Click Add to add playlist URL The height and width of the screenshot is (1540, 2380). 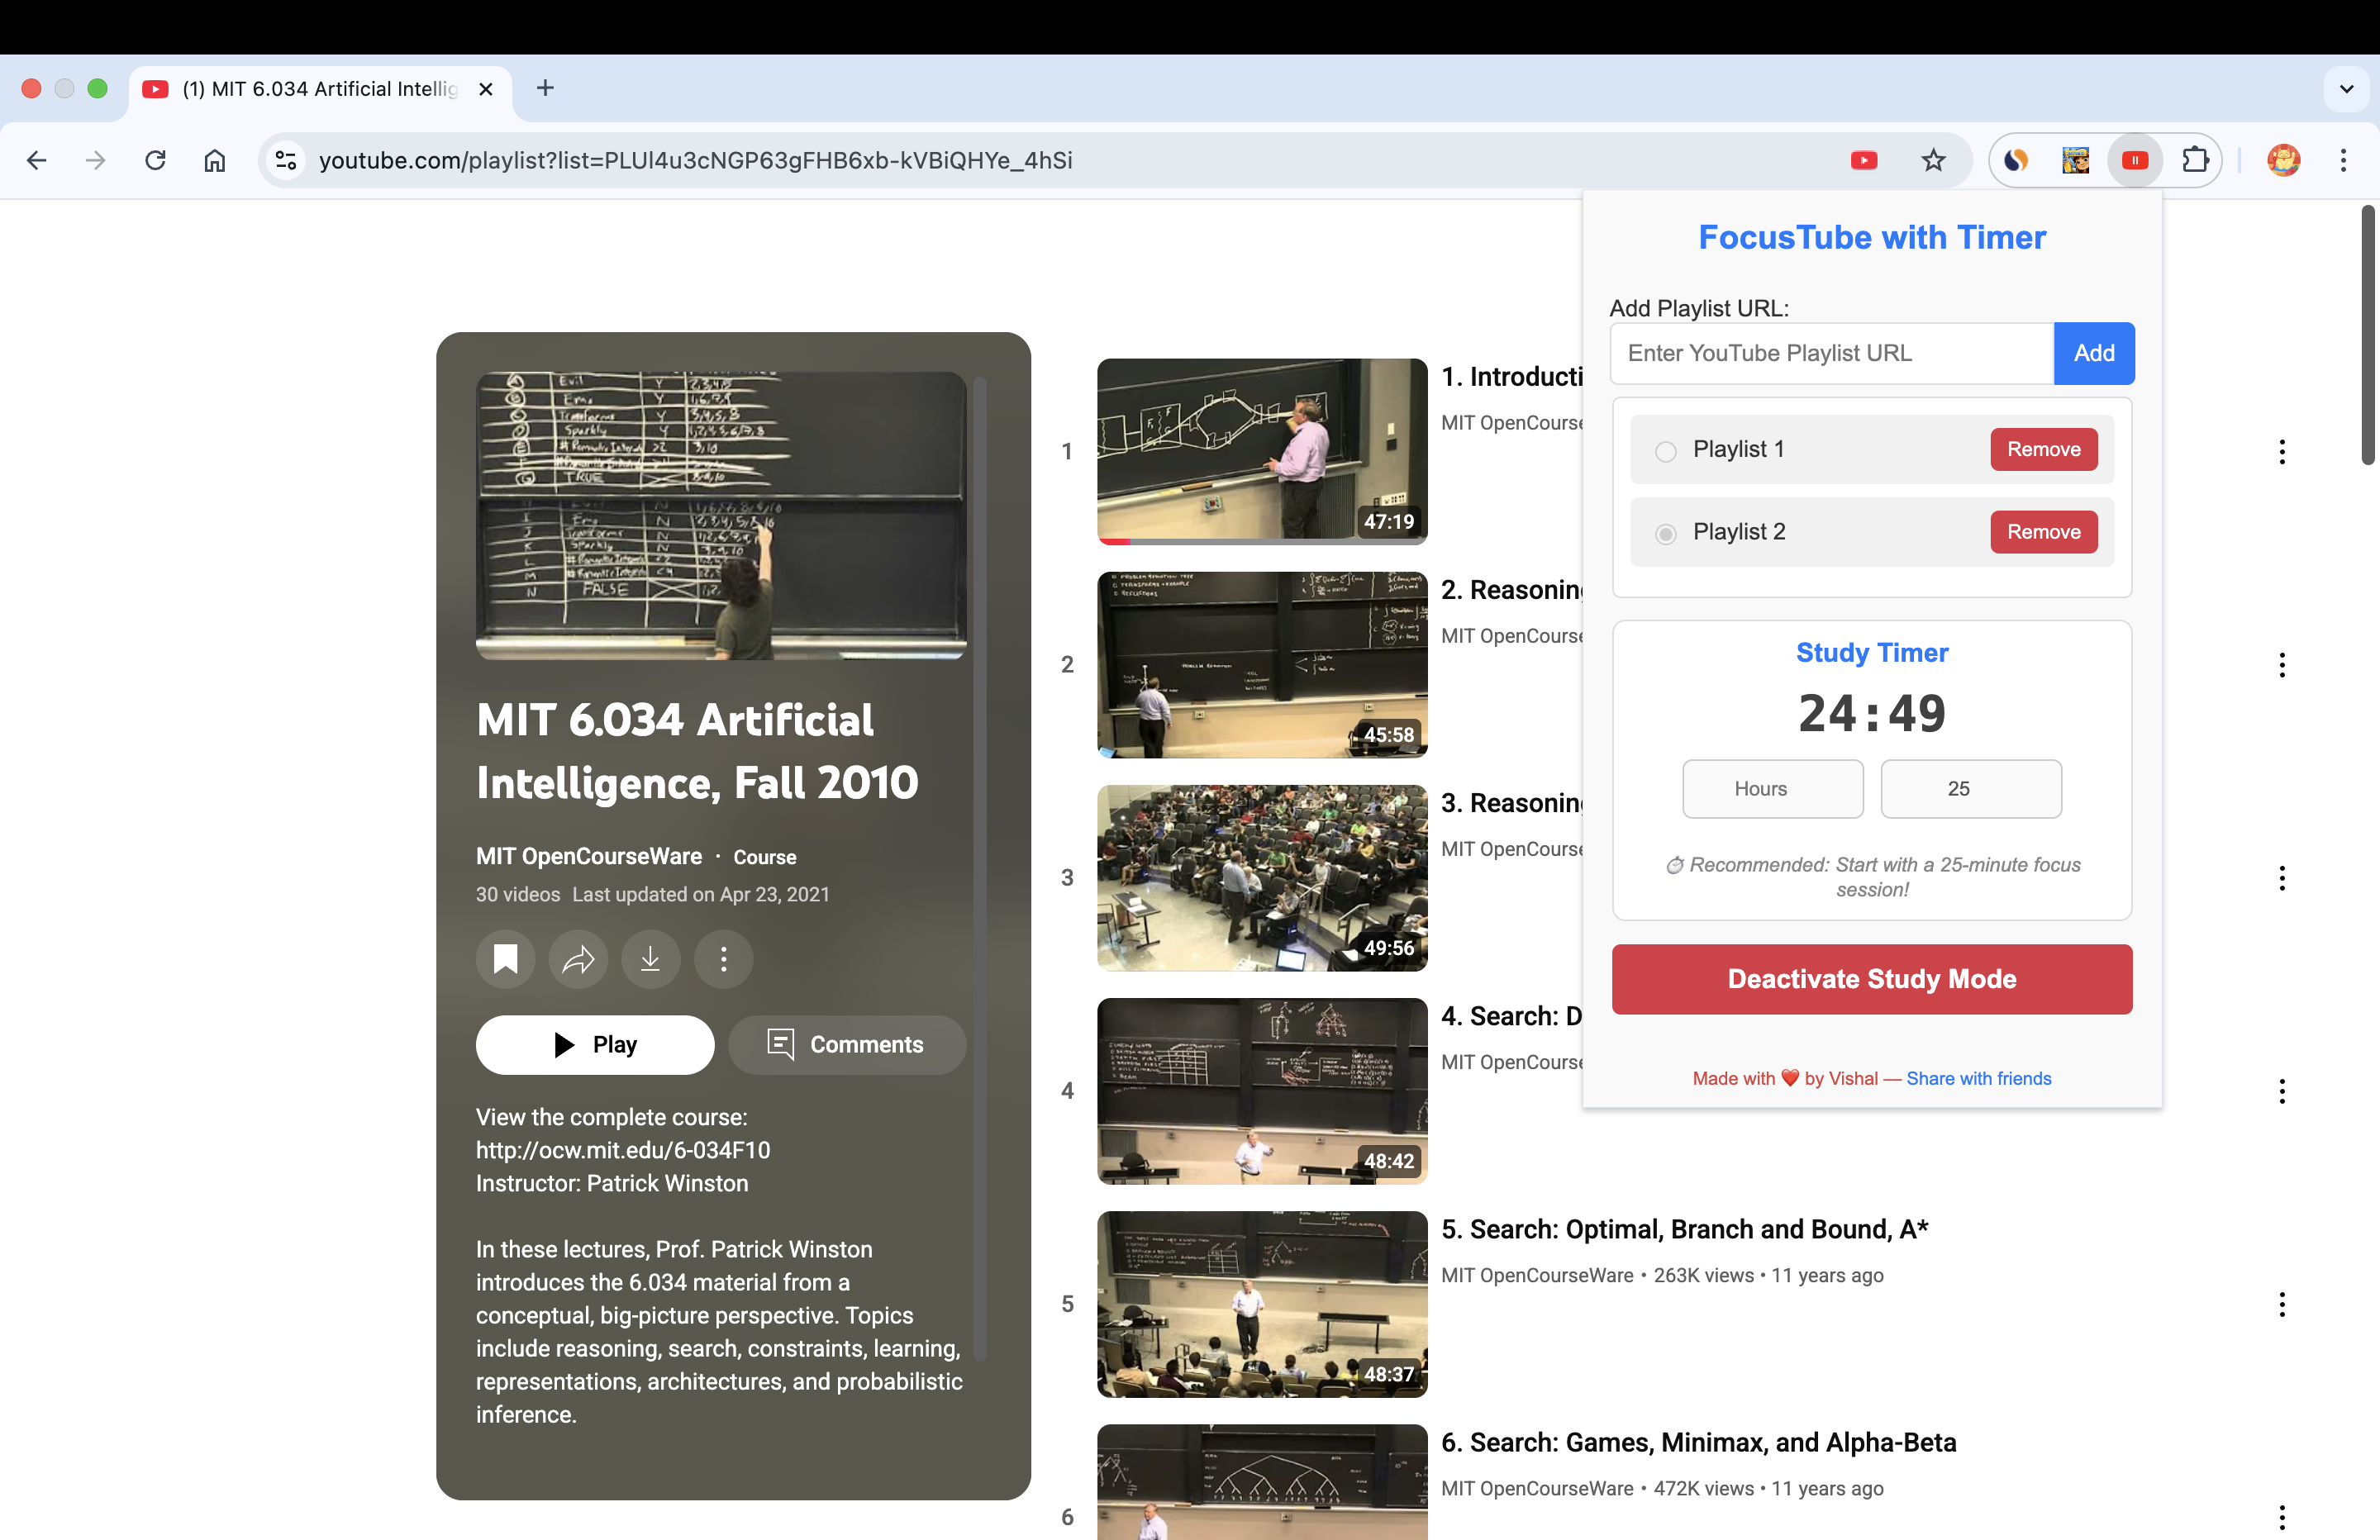[x=2094, y=353]
